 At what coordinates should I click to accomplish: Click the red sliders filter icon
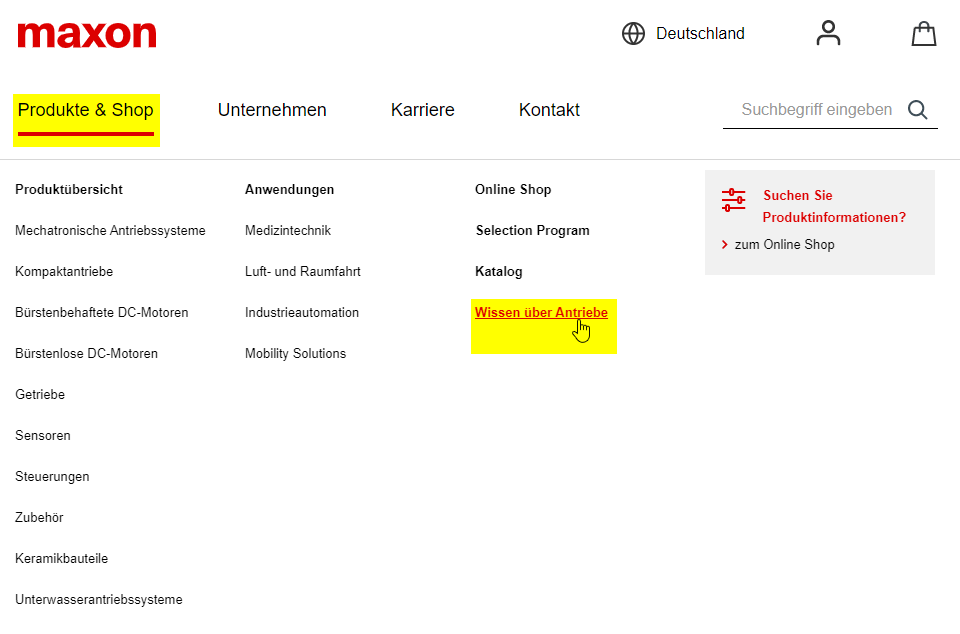click(733, 200)
